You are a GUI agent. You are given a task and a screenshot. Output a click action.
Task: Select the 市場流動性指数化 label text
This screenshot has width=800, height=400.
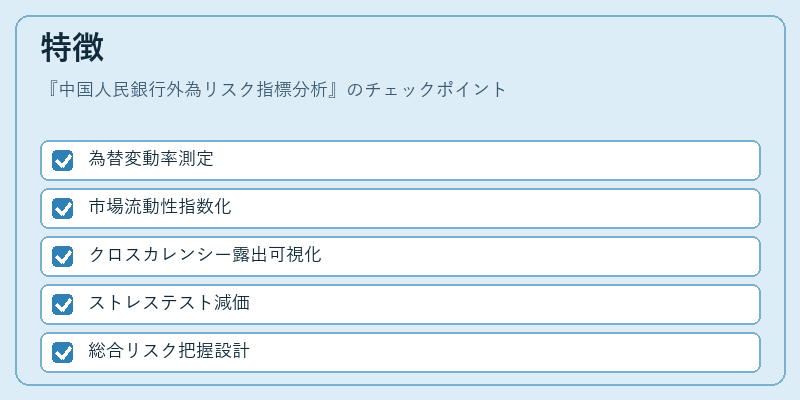[x=160, y=207]
